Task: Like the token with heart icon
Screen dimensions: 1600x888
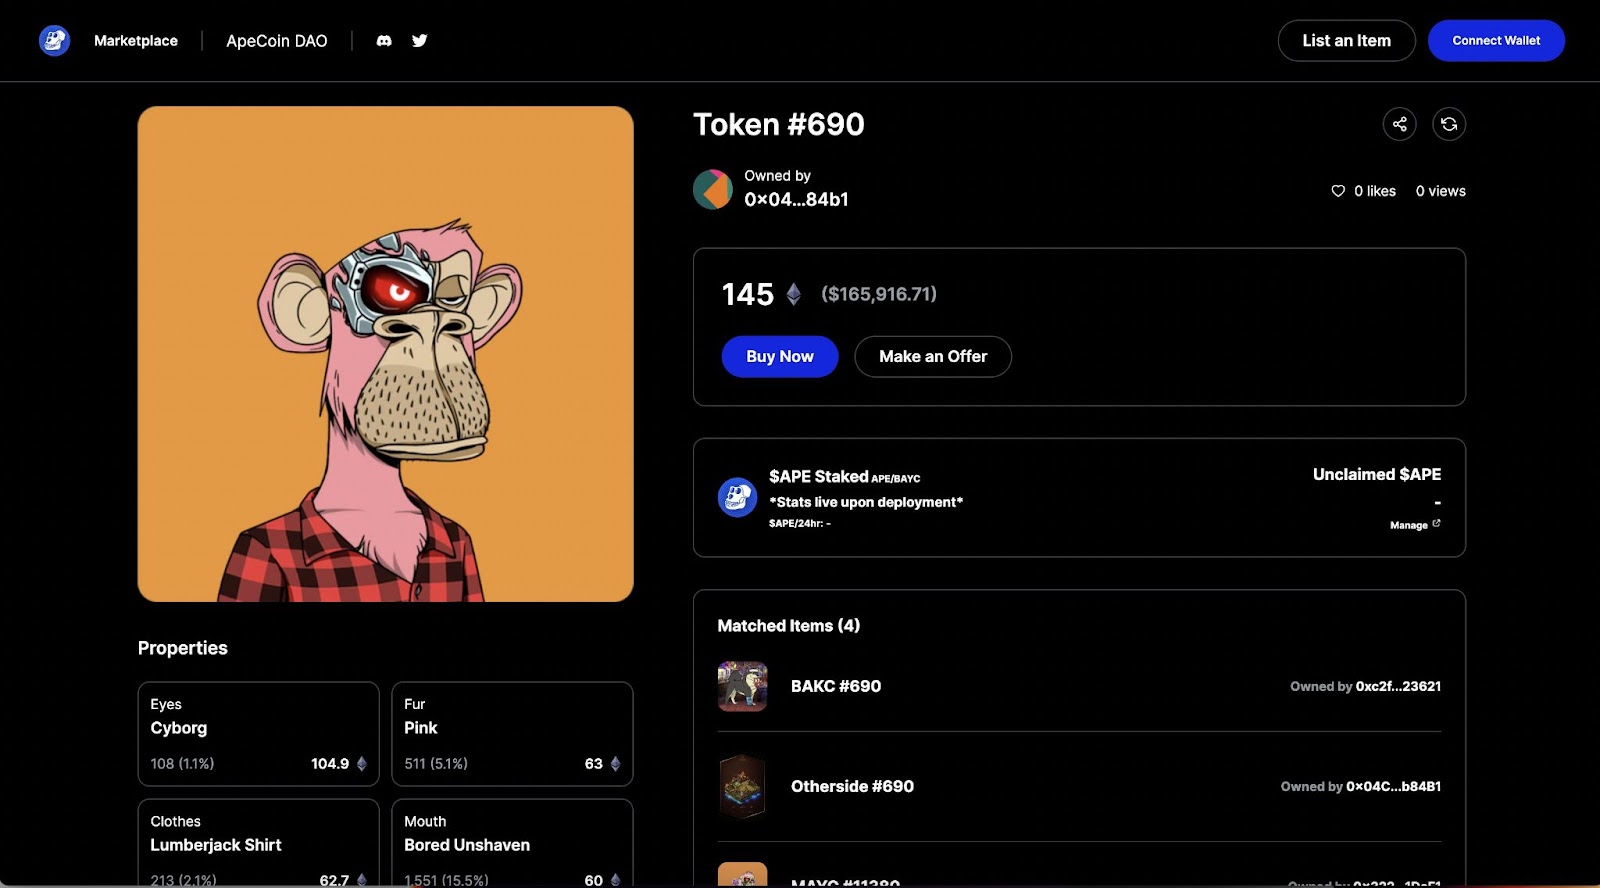Action: (x=1338, y=191)
